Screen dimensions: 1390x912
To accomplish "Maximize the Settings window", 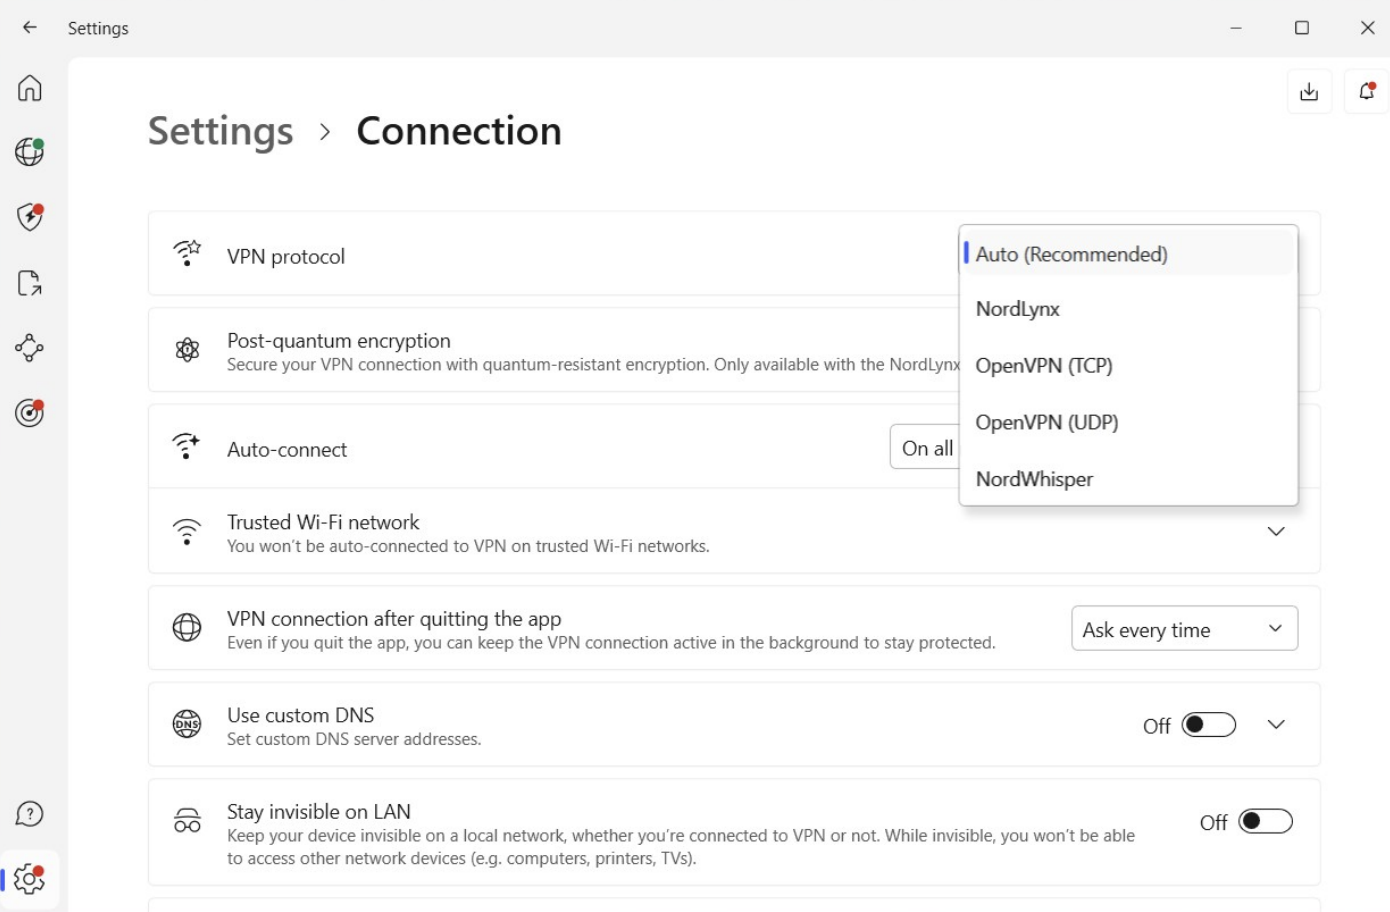I will pyautogui.click(x=1302, y=28).
